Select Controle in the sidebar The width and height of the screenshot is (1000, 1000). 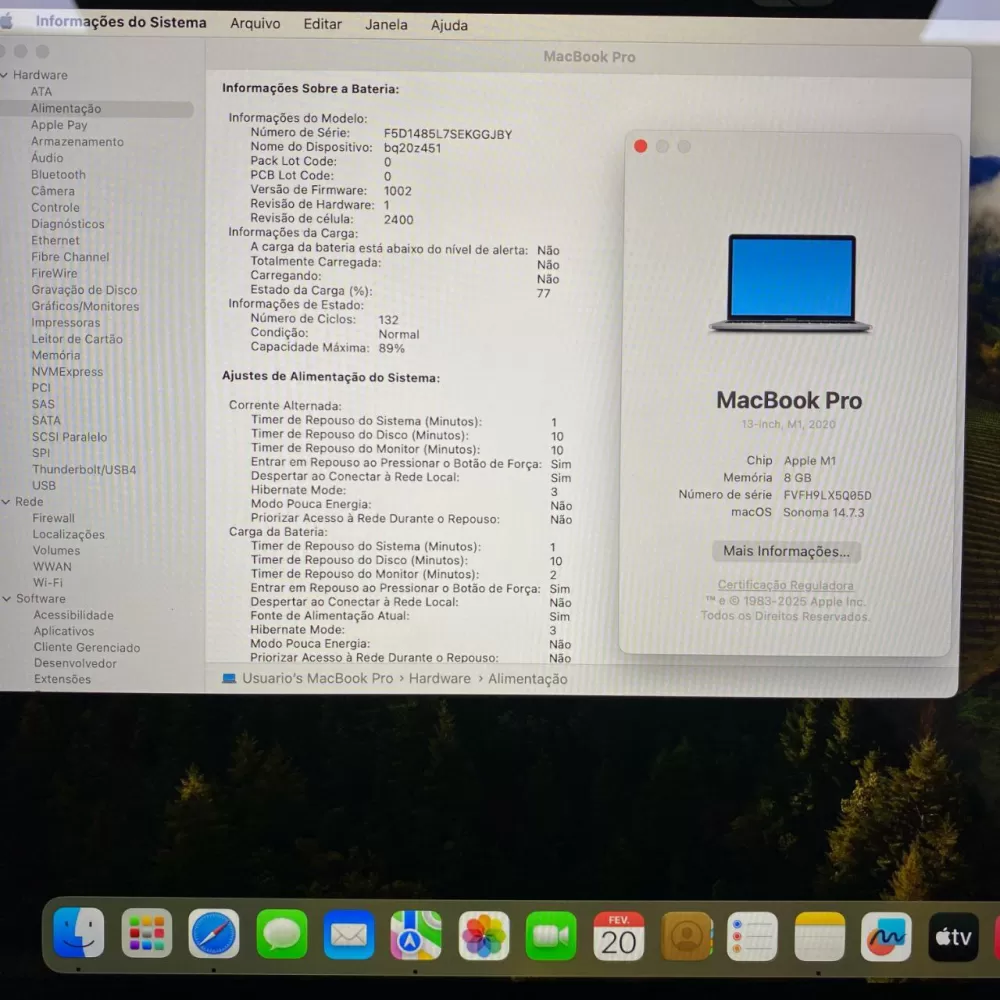point(55,207)
